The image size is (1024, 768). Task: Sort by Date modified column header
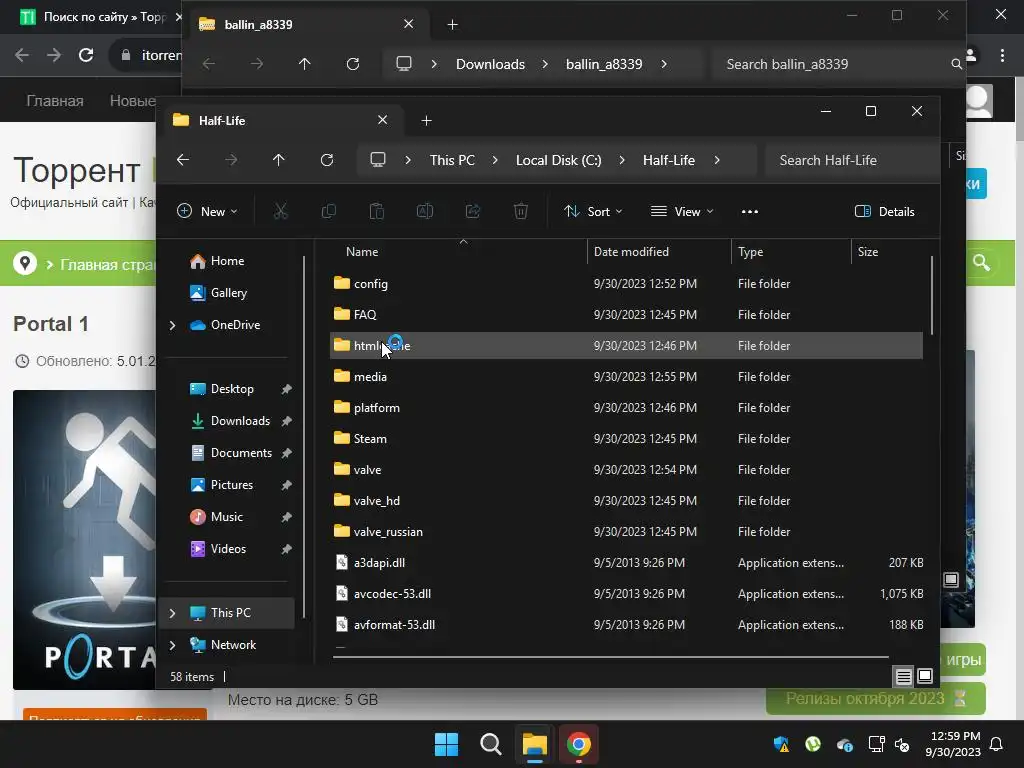coord(660,252)
